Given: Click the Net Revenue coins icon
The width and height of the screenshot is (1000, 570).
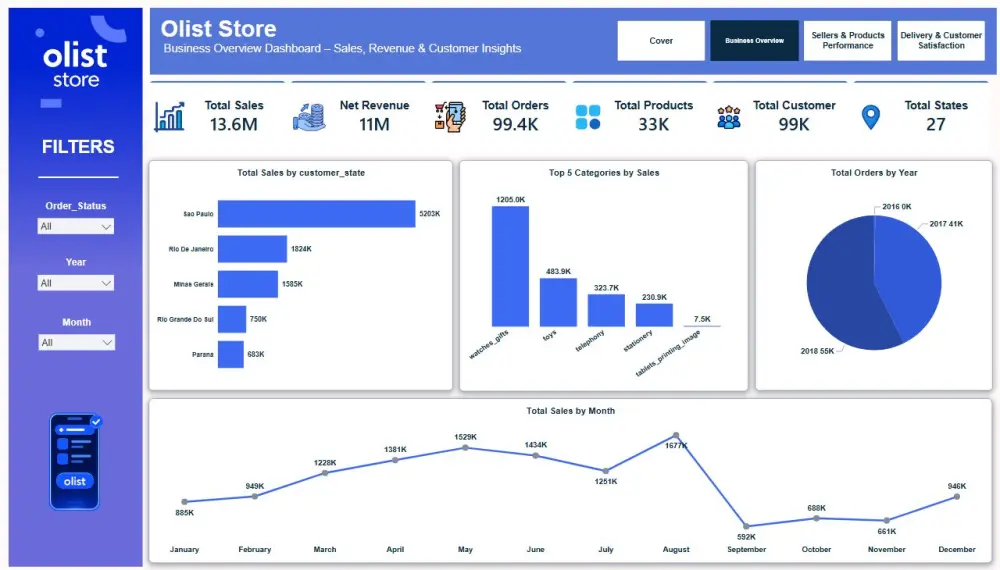Looking at the screenshot, I should tap(309, 117).
